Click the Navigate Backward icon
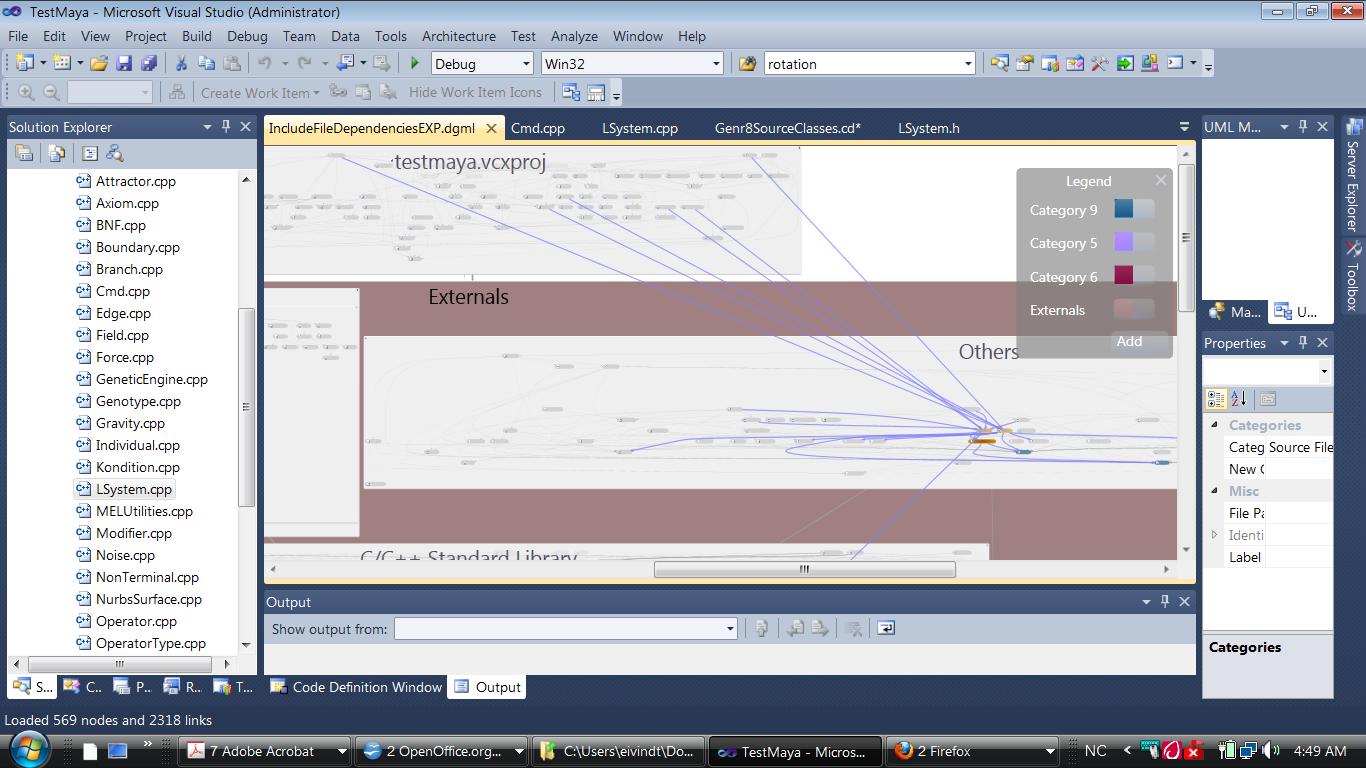Viewport: 1366px width, 768px height. click(x=346, y=63)
